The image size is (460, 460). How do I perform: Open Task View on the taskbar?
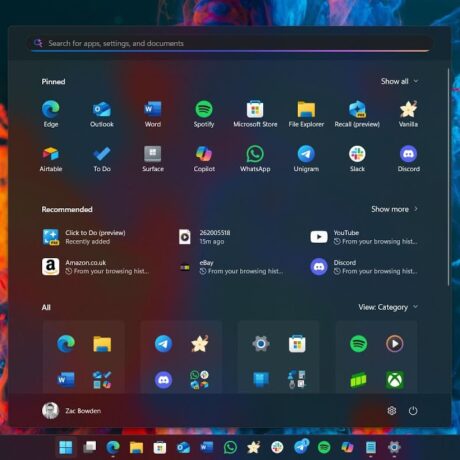[x=89, y=447]
